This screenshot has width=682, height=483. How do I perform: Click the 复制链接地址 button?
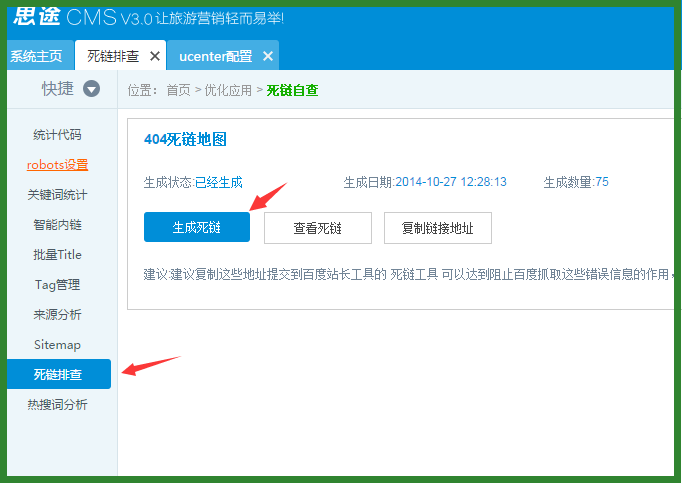tap(437, 227)
